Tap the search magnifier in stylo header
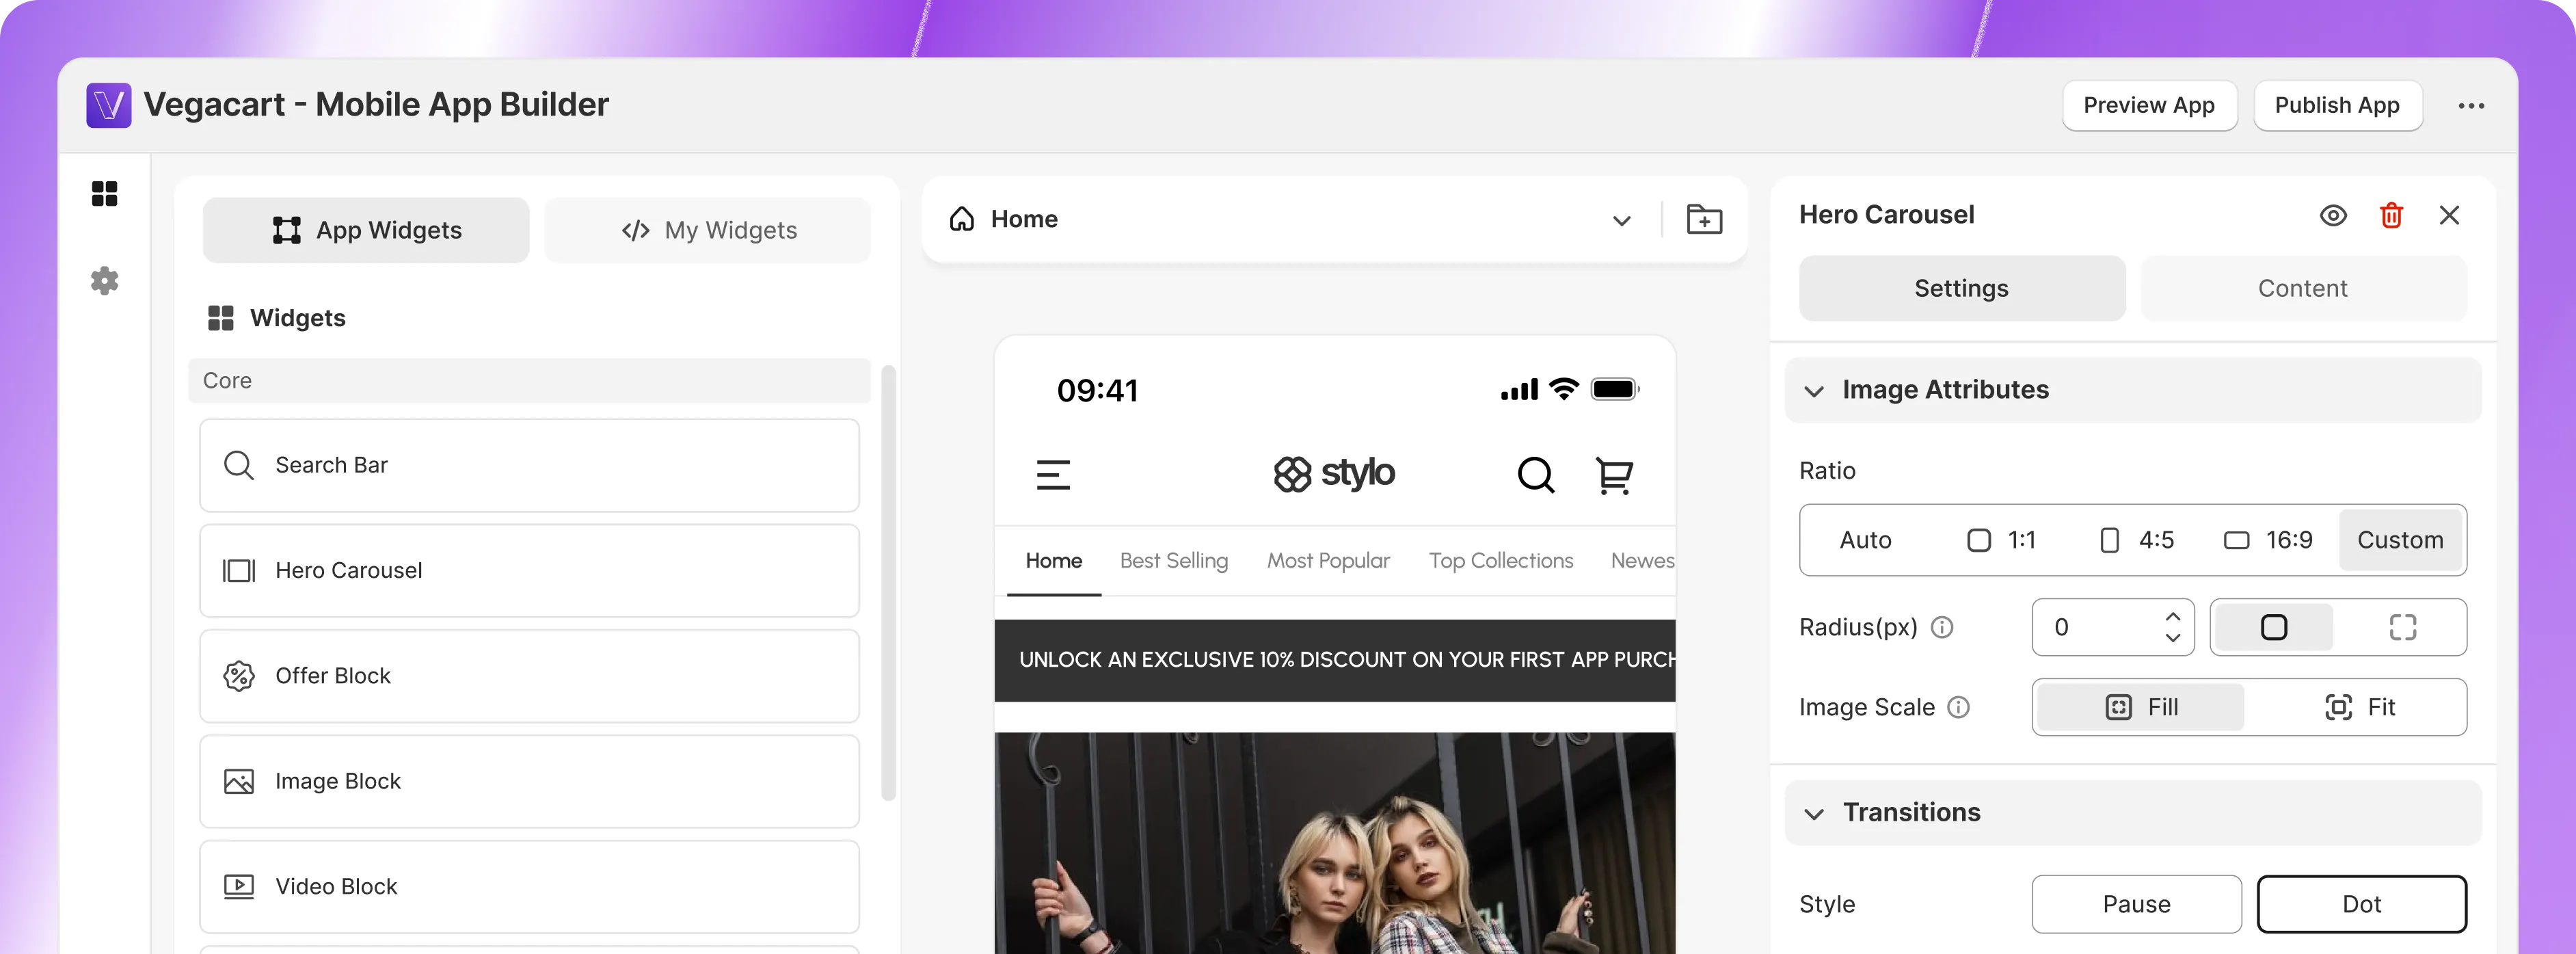This screenshot has width=2576, height=954. [x=1535, y=475]
